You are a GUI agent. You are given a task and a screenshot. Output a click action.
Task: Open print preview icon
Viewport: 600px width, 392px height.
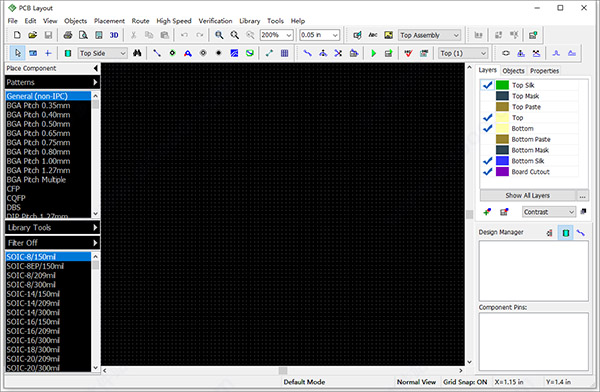(83, 35)
